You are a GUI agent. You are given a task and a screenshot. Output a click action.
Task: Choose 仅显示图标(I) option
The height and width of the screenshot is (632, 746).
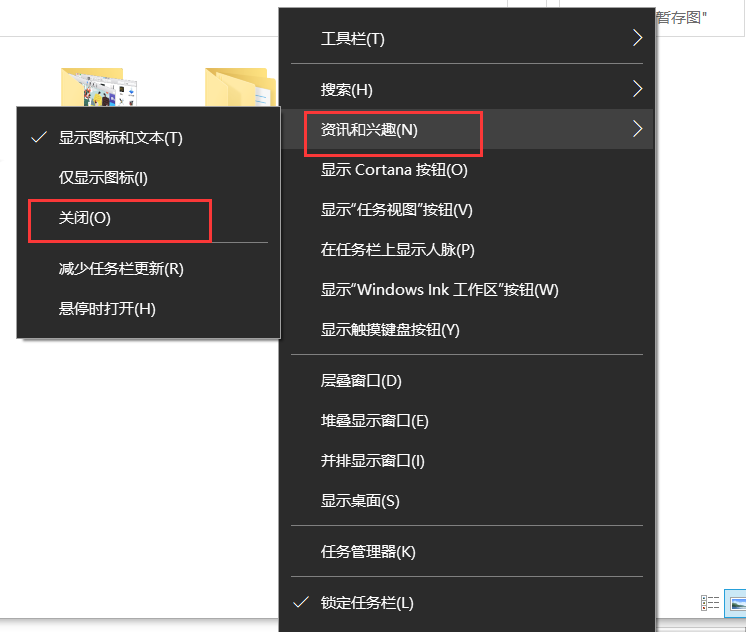point(103,178)
